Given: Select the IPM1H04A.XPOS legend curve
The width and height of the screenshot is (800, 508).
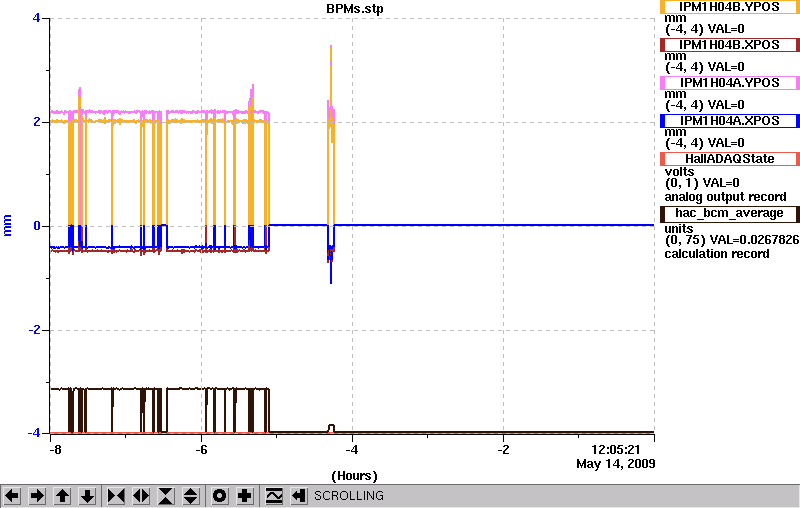Looking at the screenshot, I should click(730, 121).
